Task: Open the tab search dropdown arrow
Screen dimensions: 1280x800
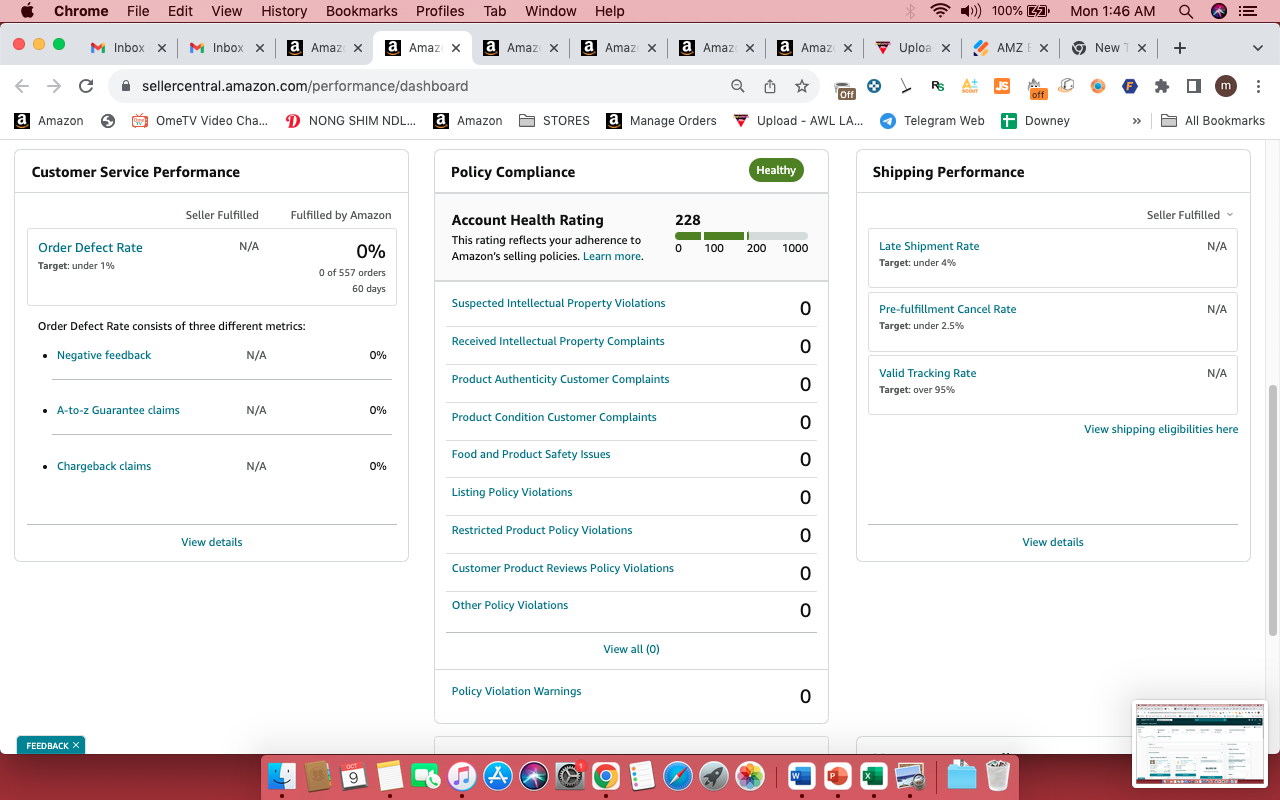Action: pyautogui.click(x=1257, y=48)
